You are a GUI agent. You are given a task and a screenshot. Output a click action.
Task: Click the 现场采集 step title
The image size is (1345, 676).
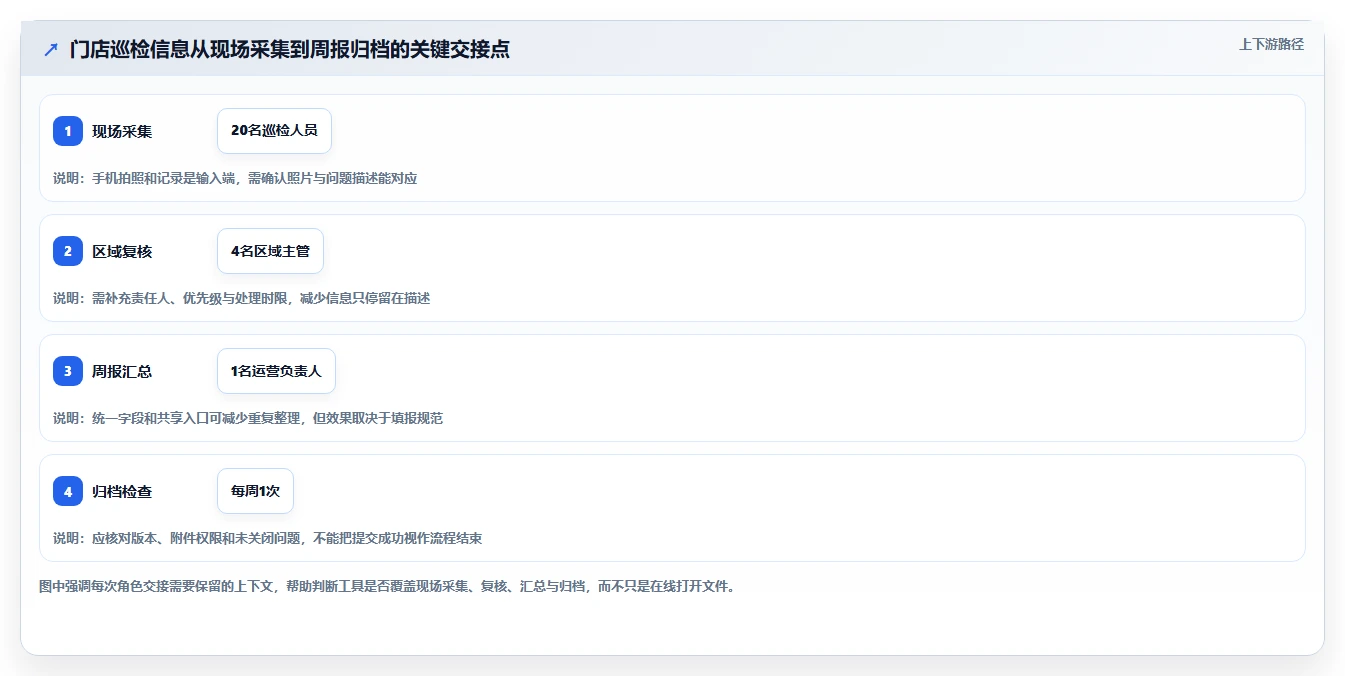point(122,131)
